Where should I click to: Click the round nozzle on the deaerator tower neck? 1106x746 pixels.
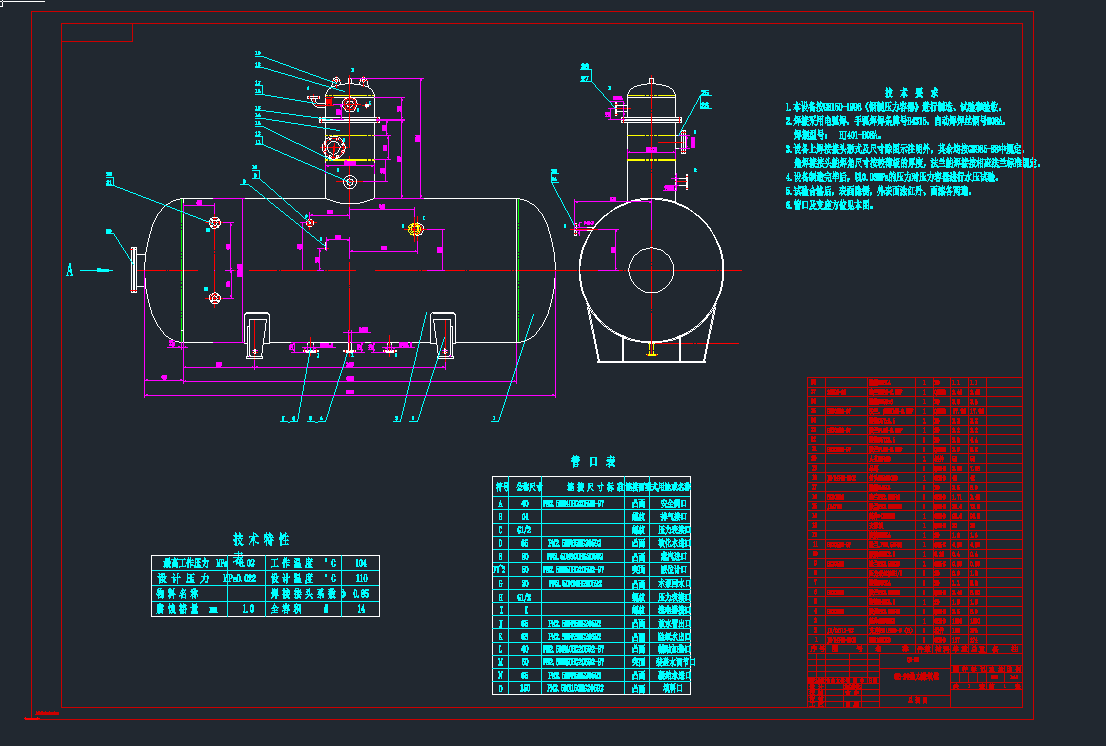point(349,182)
